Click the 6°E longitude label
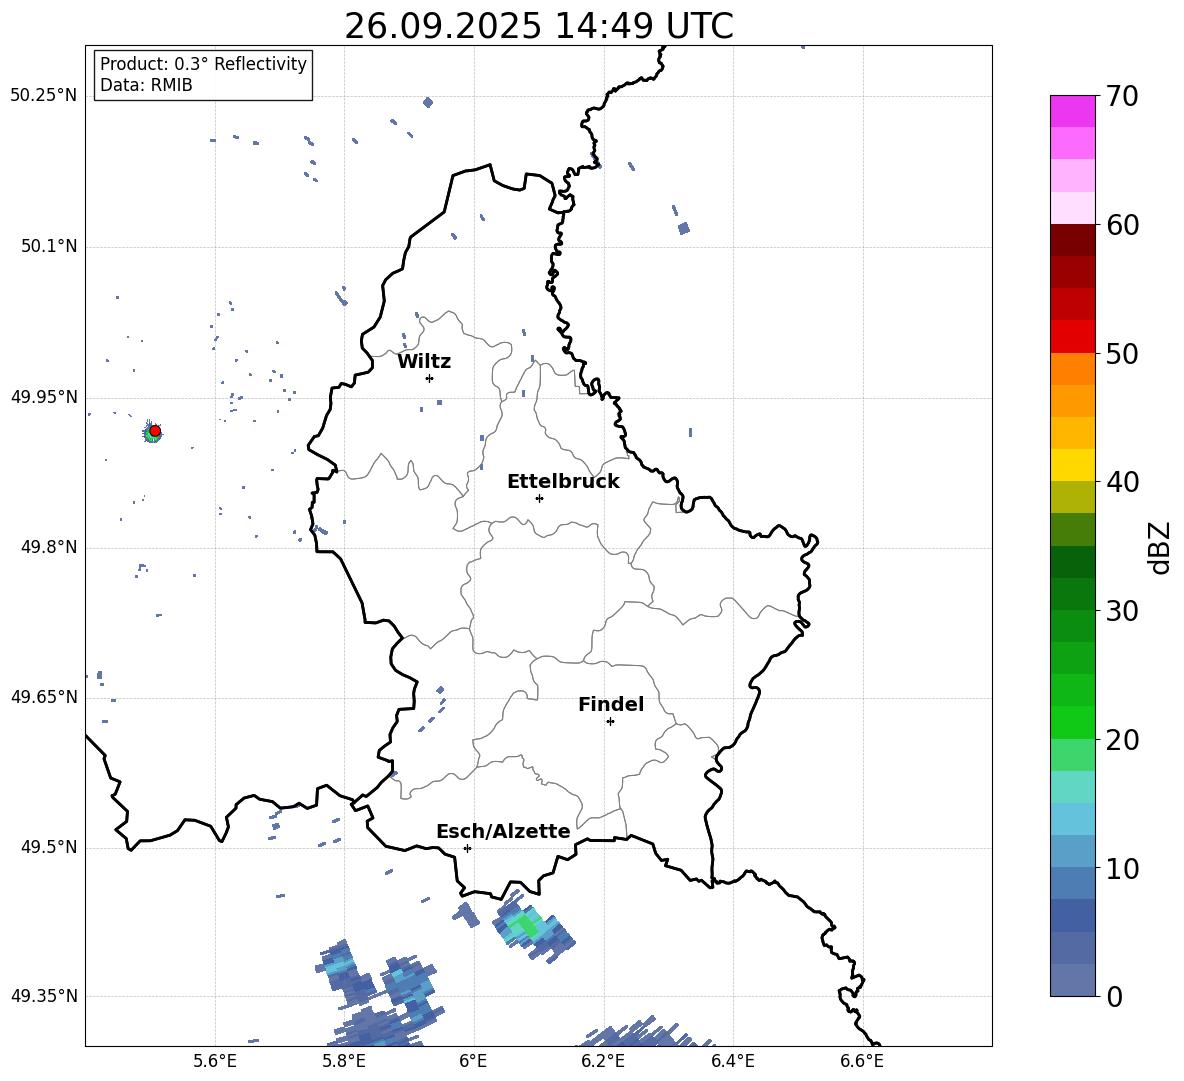Viewport: 1184px width, 1081px height. [x=473, y=1061]
